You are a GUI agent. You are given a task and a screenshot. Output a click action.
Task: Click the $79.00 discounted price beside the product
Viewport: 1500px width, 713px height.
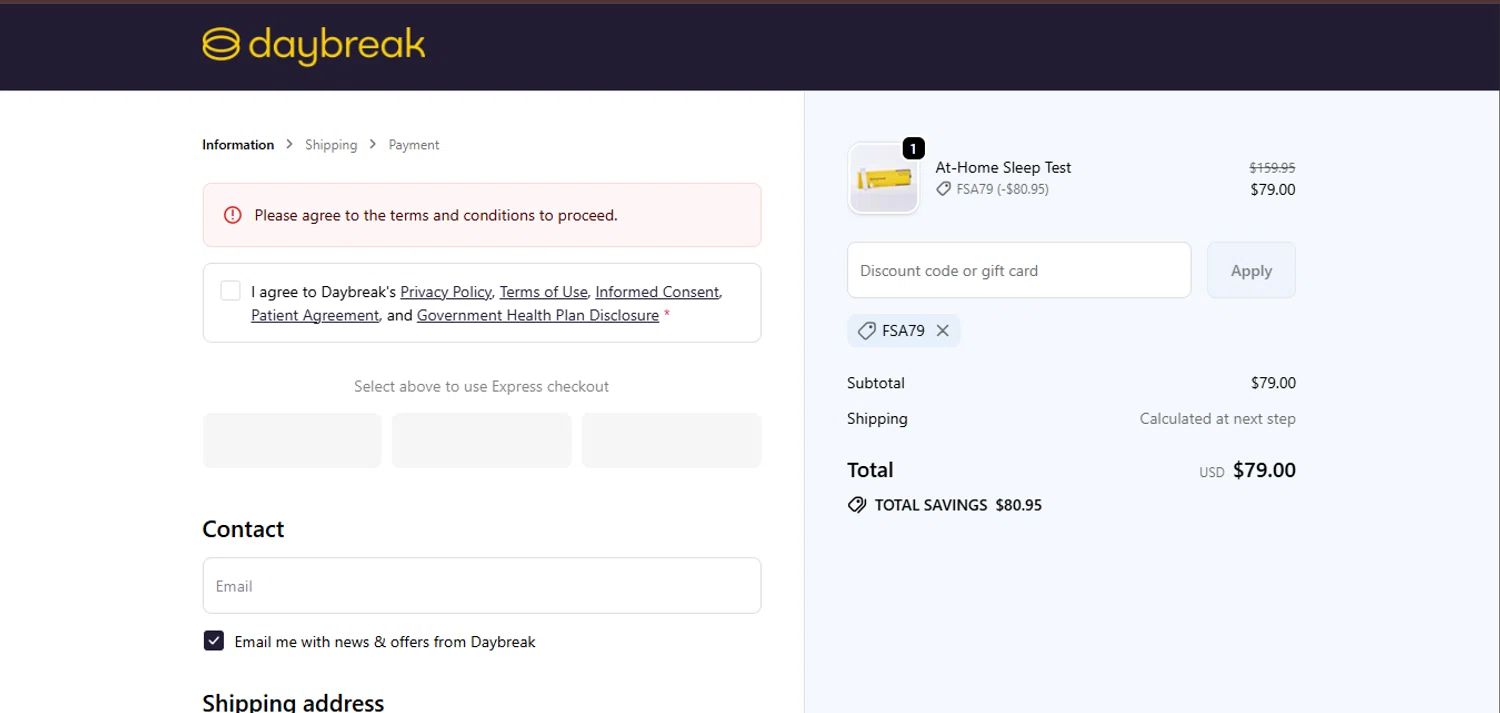[1273, 190]
